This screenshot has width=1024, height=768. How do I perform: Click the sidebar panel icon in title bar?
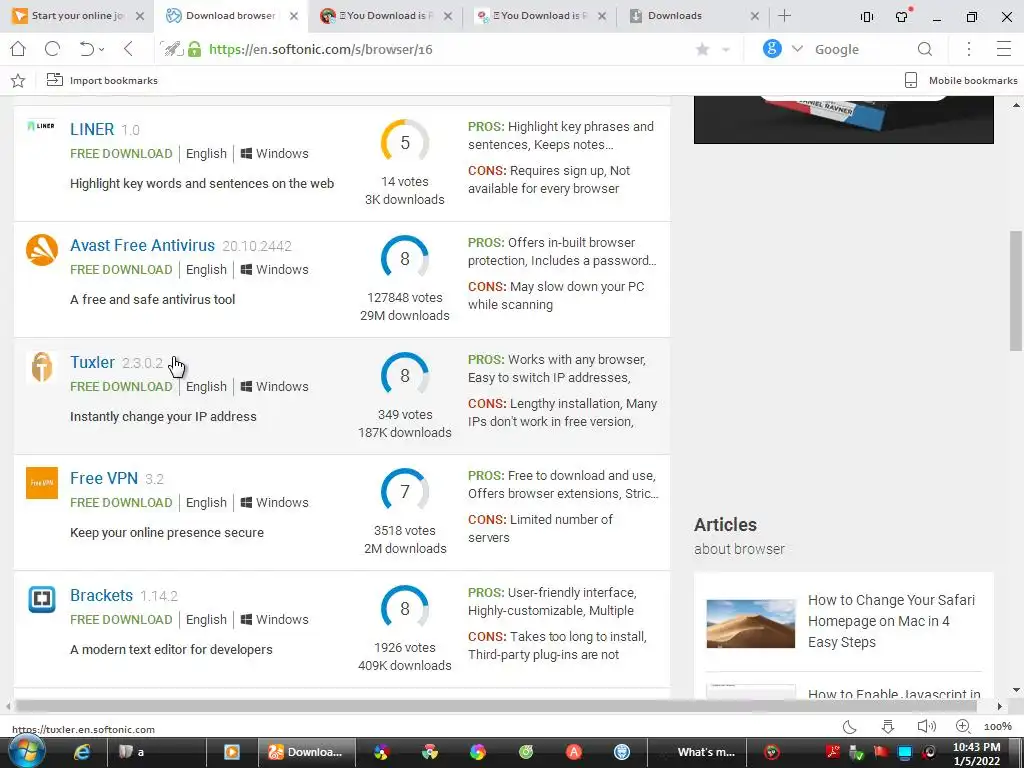[x=867, y=17]
